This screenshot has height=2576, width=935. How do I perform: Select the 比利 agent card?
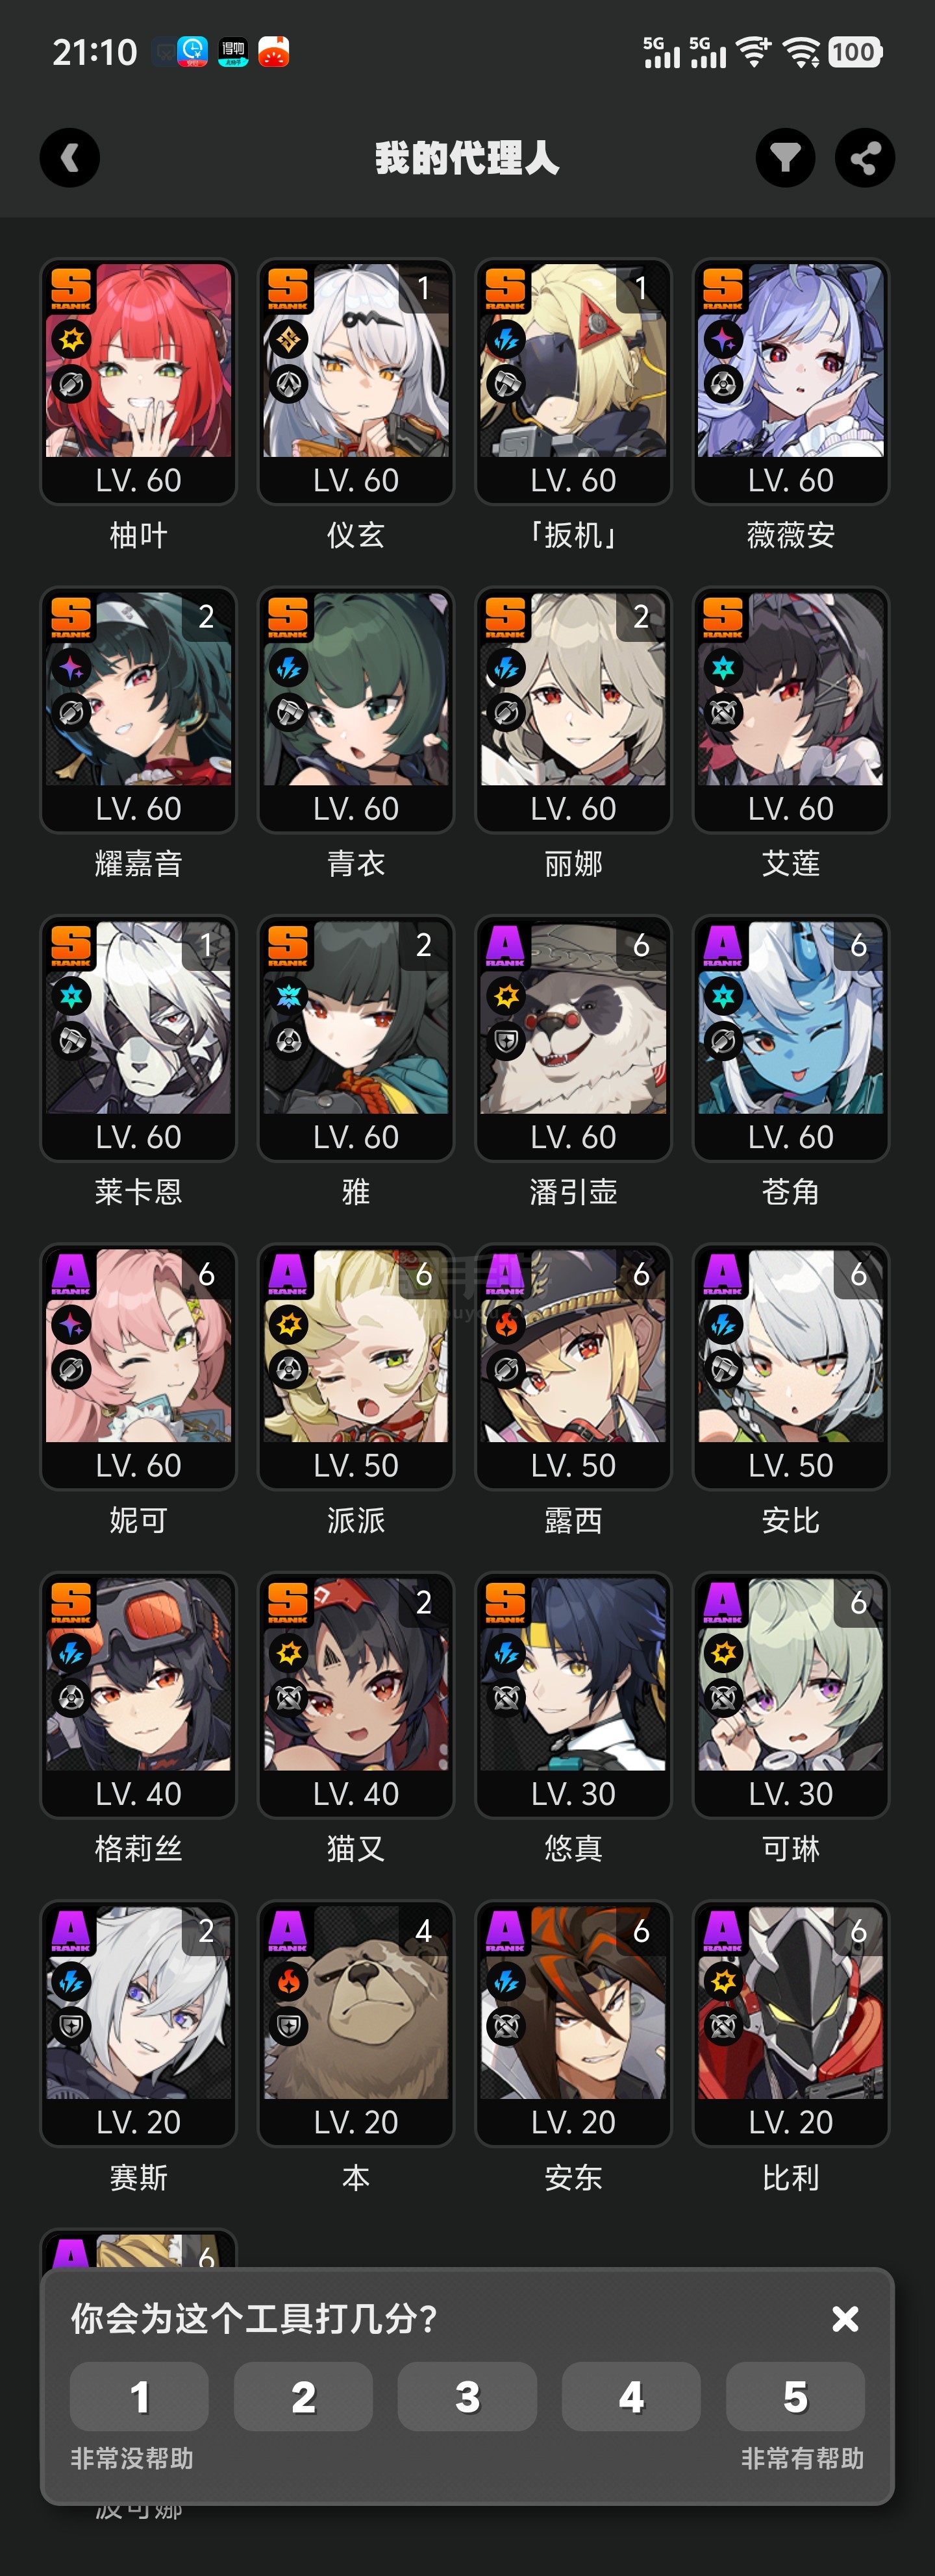(x=791, y=2023)
